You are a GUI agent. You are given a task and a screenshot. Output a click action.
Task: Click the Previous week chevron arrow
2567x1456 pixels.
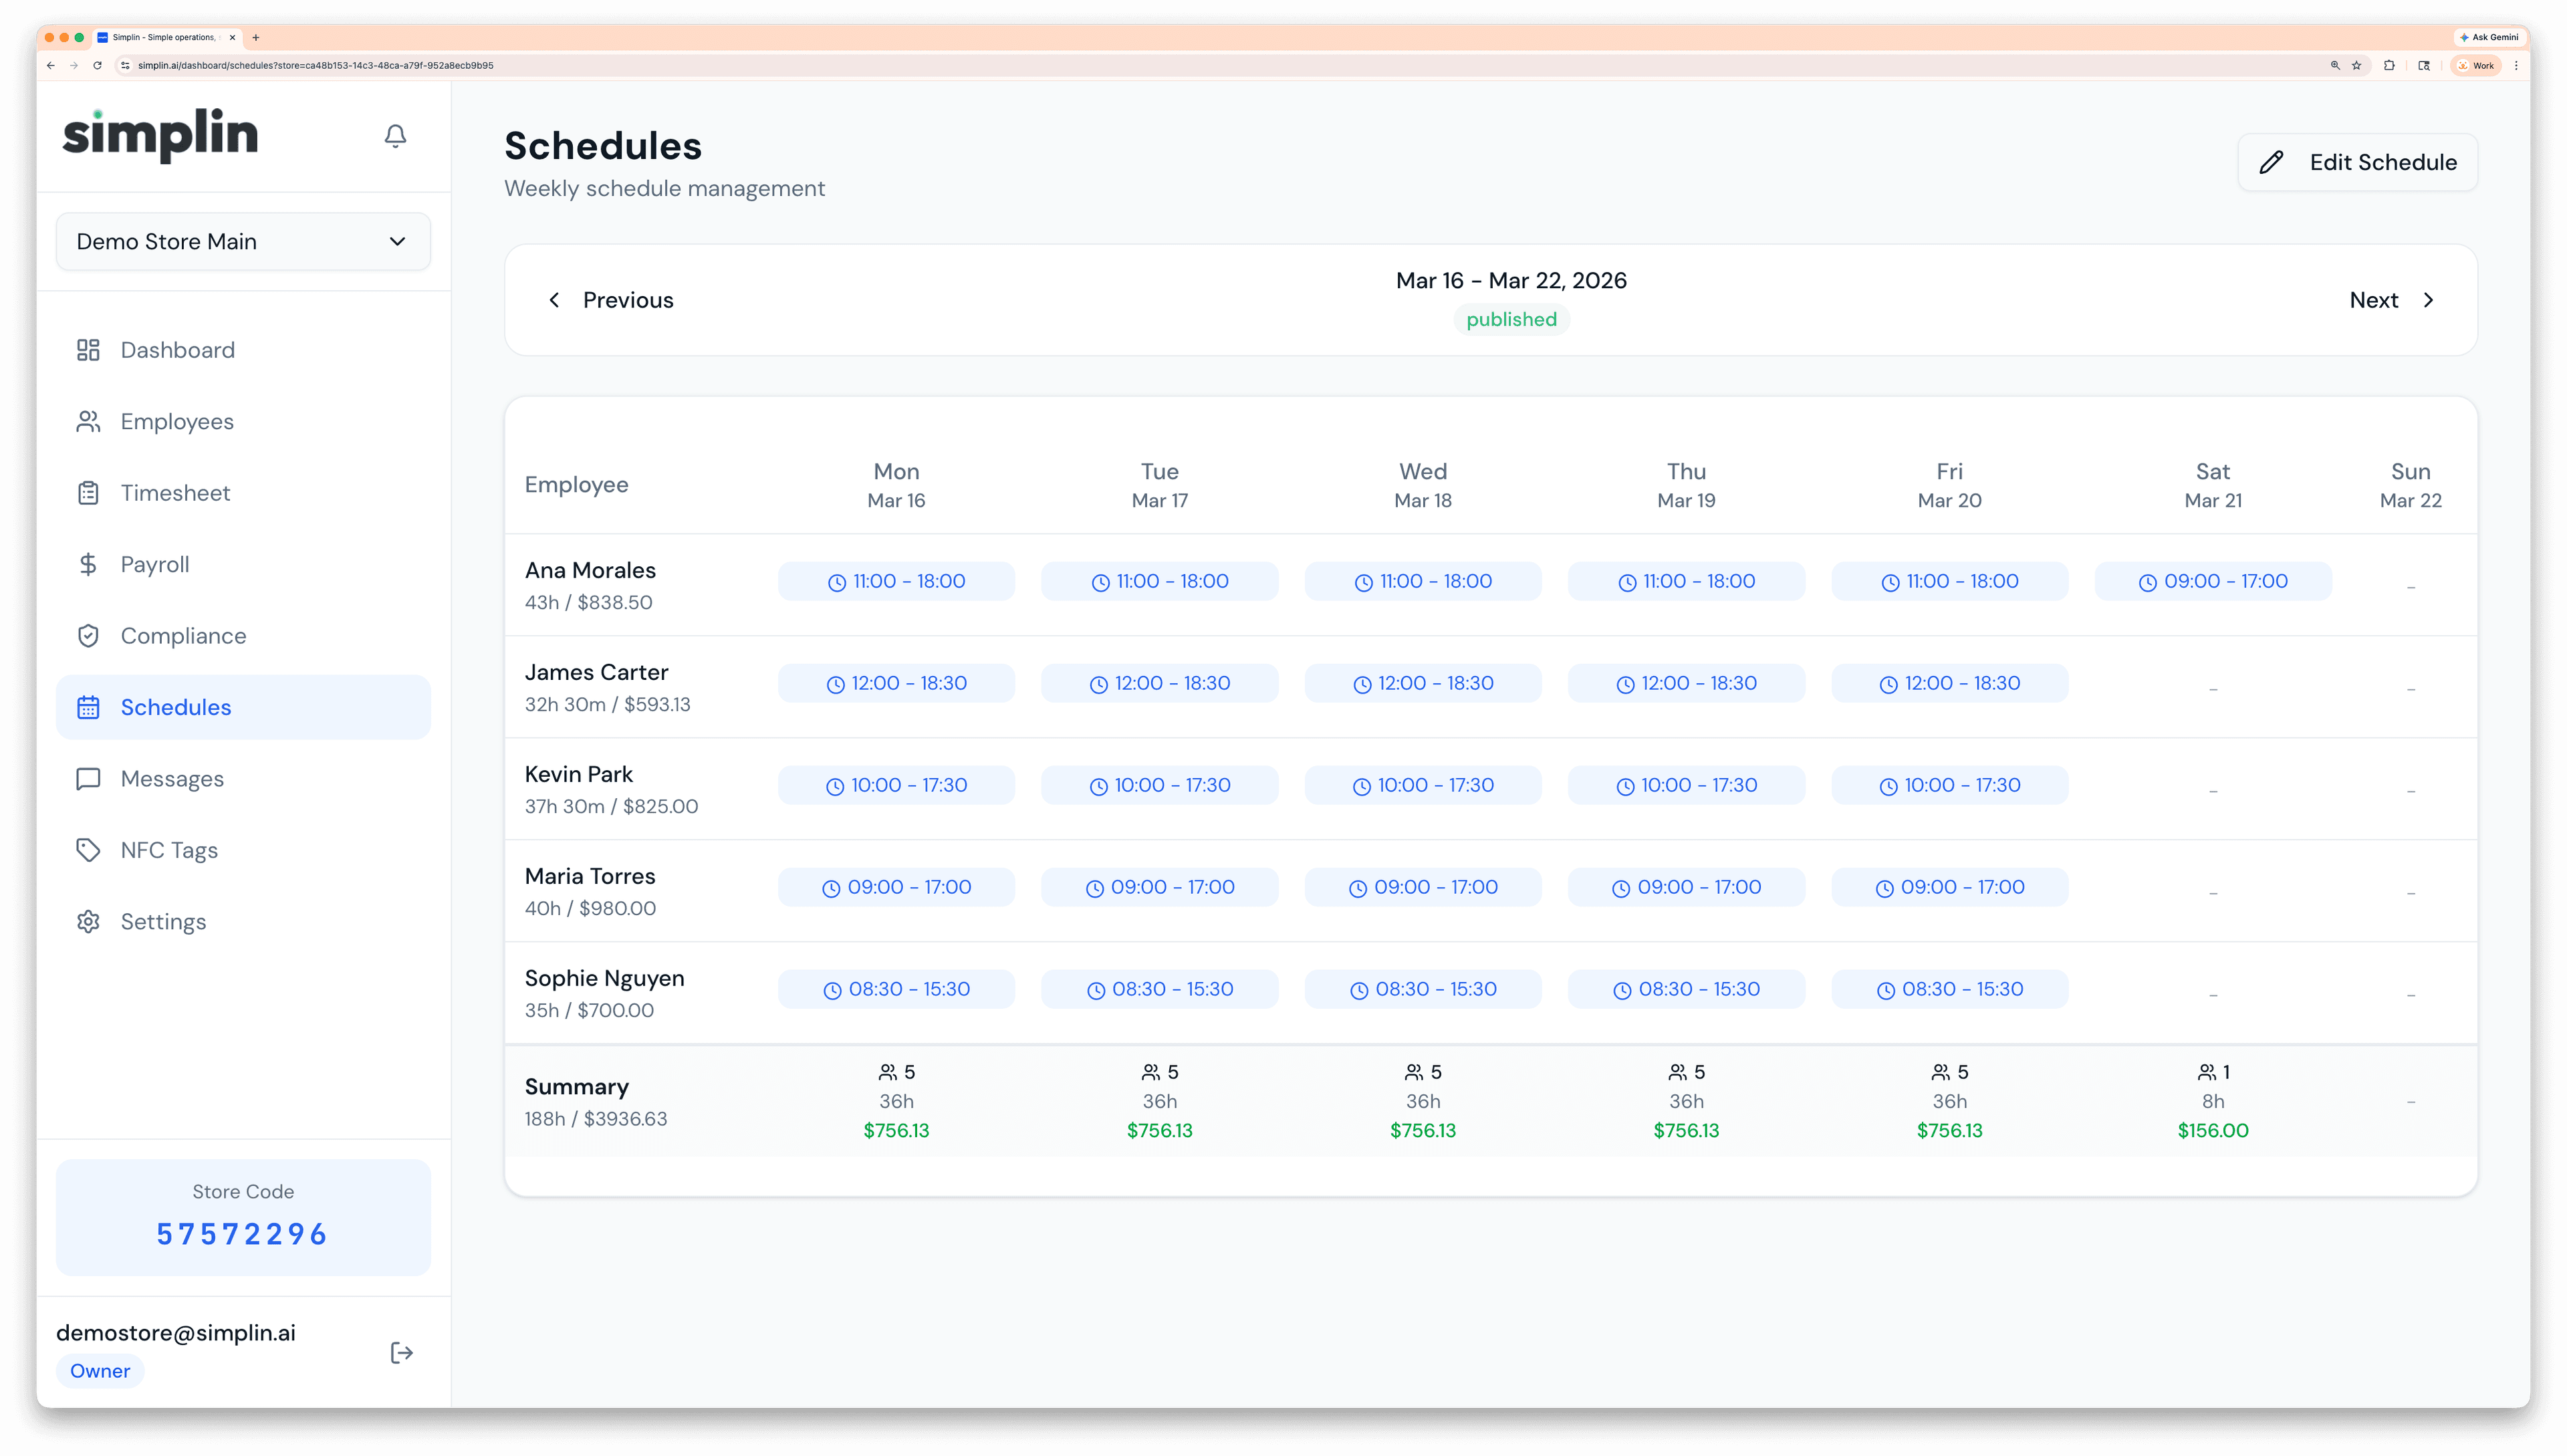[555, 299]
